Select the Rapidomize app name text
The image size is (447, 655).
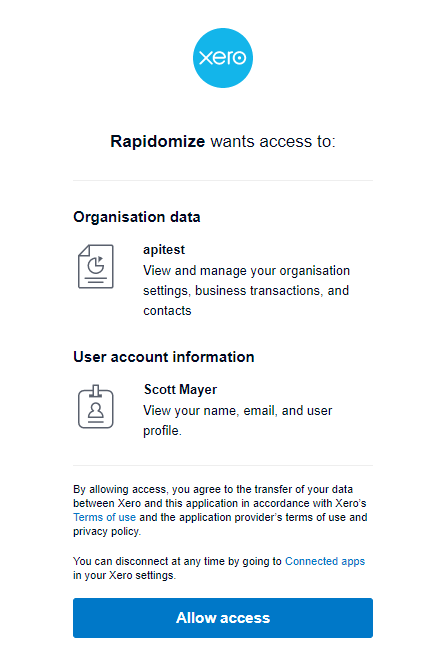coord(157,142)
